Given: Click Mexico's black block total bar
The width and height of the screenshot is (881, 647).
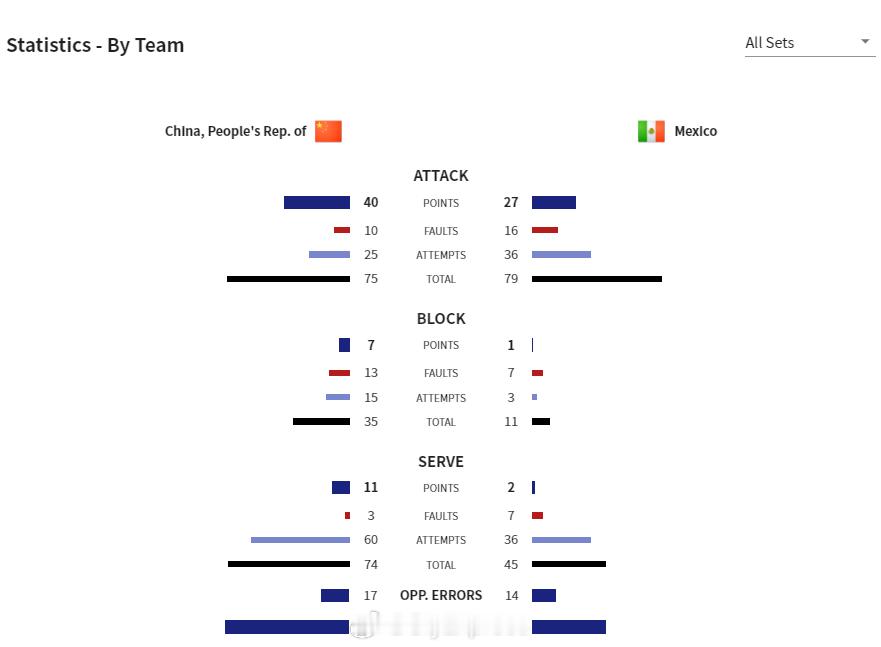Looking at the screenshot, I should click(541, 421).
